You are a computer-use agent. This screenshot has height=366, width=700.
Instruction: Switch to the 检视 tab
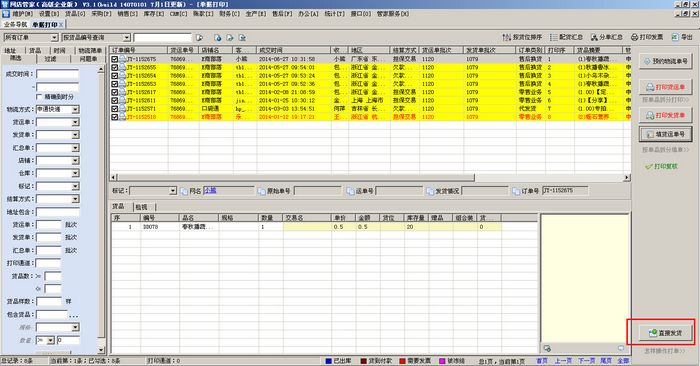(x=142, y=207)
